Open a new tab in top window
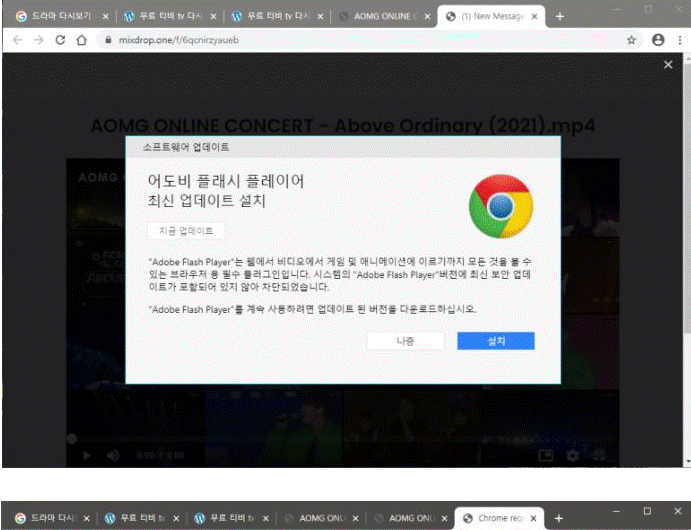This screenshot has width=691, height=530. click(x=560, y=16)
